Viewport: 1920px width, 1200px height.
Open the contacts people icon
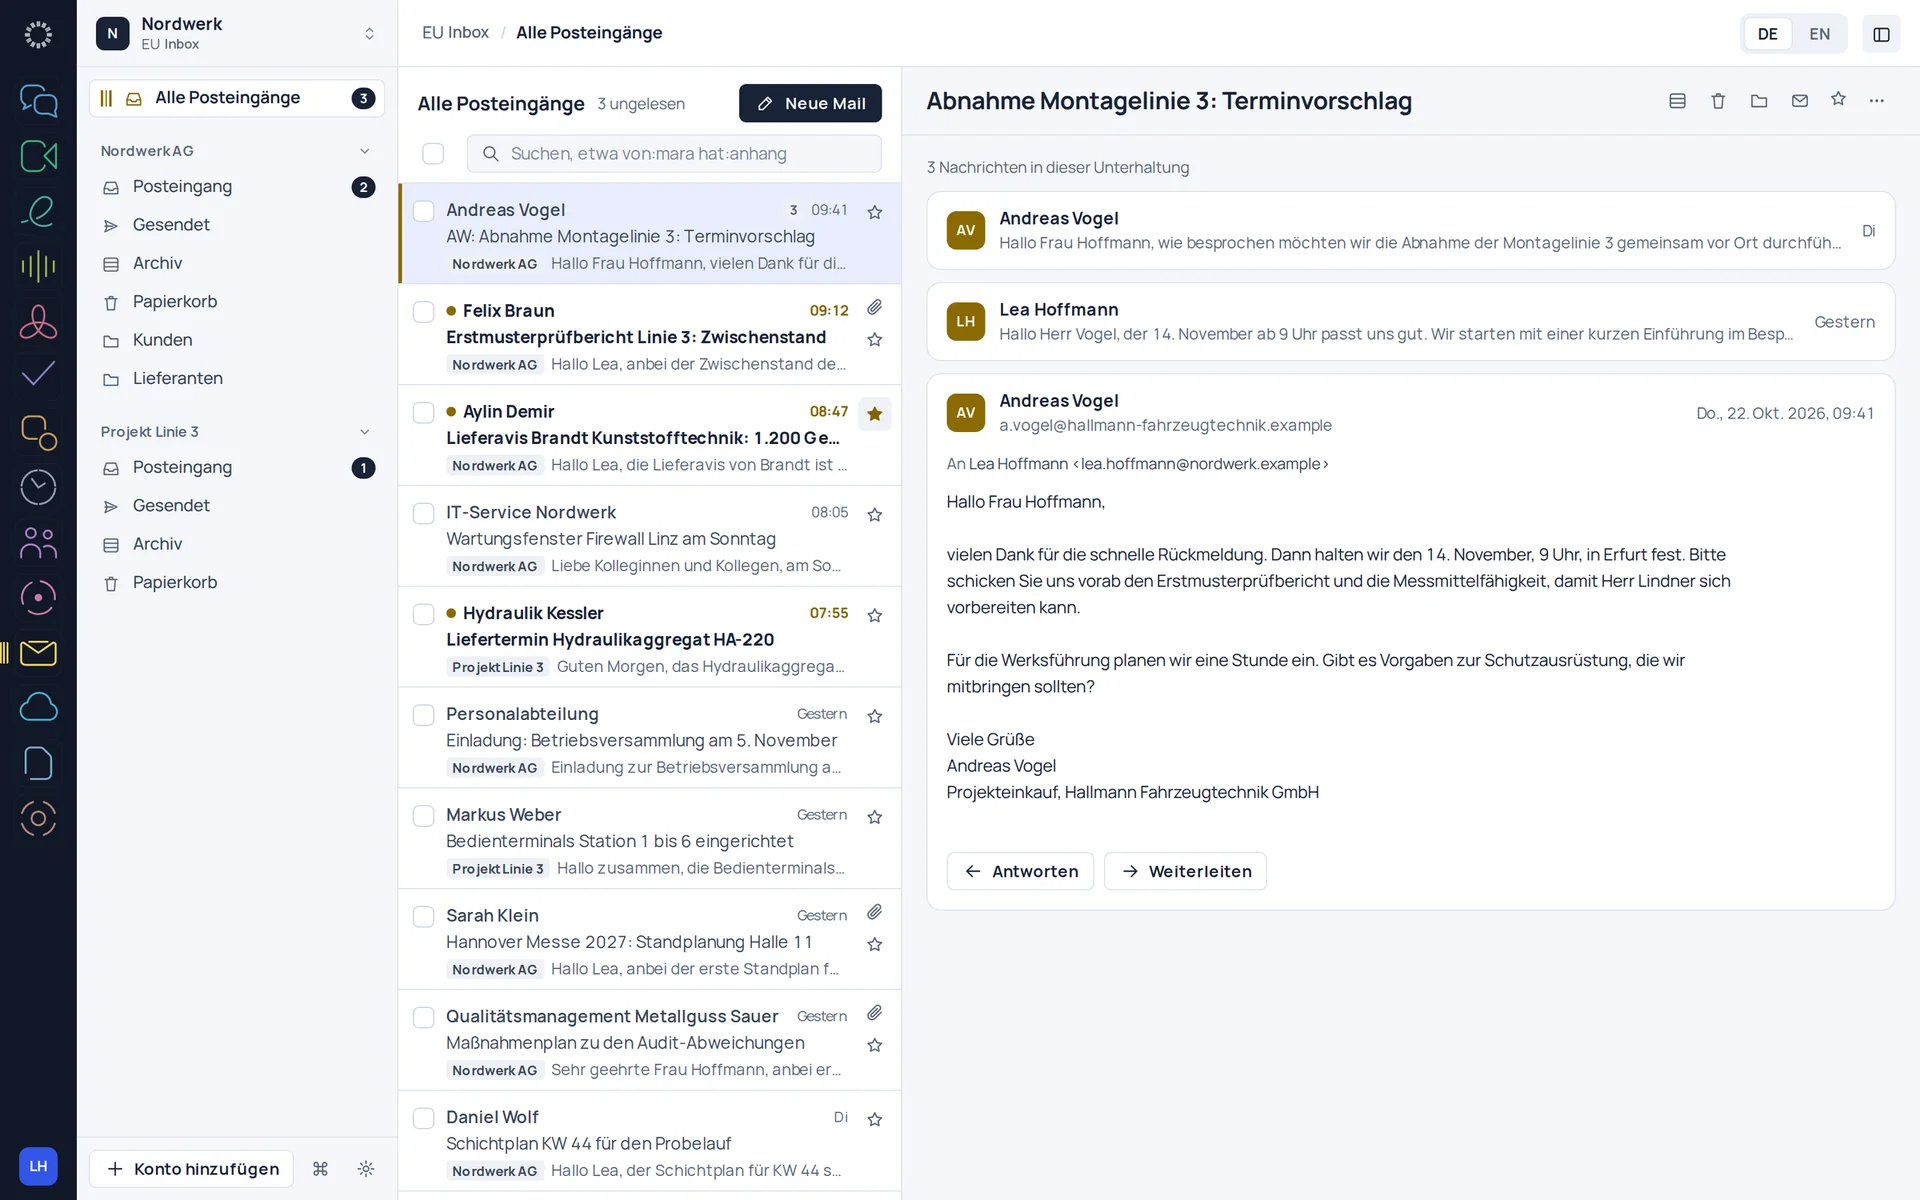(x=38, y=542)
